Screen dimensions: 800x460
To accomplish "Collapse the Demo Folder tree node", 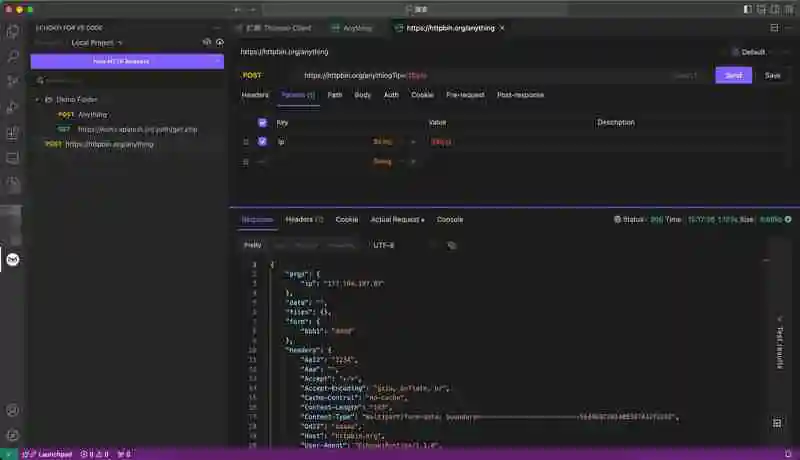I will pyautogui.click(x=37, y=99).
